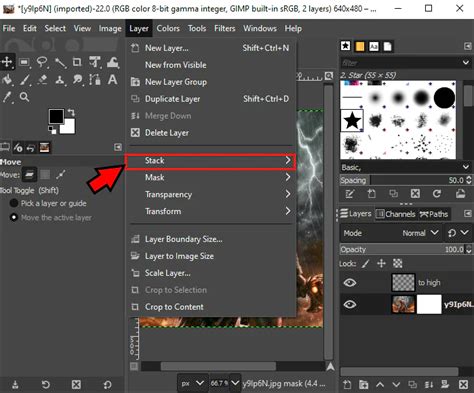Screen dimensions: 474x393
Task: Open the Filters menu
Action: pyautogui.click(x=225, y=29)
